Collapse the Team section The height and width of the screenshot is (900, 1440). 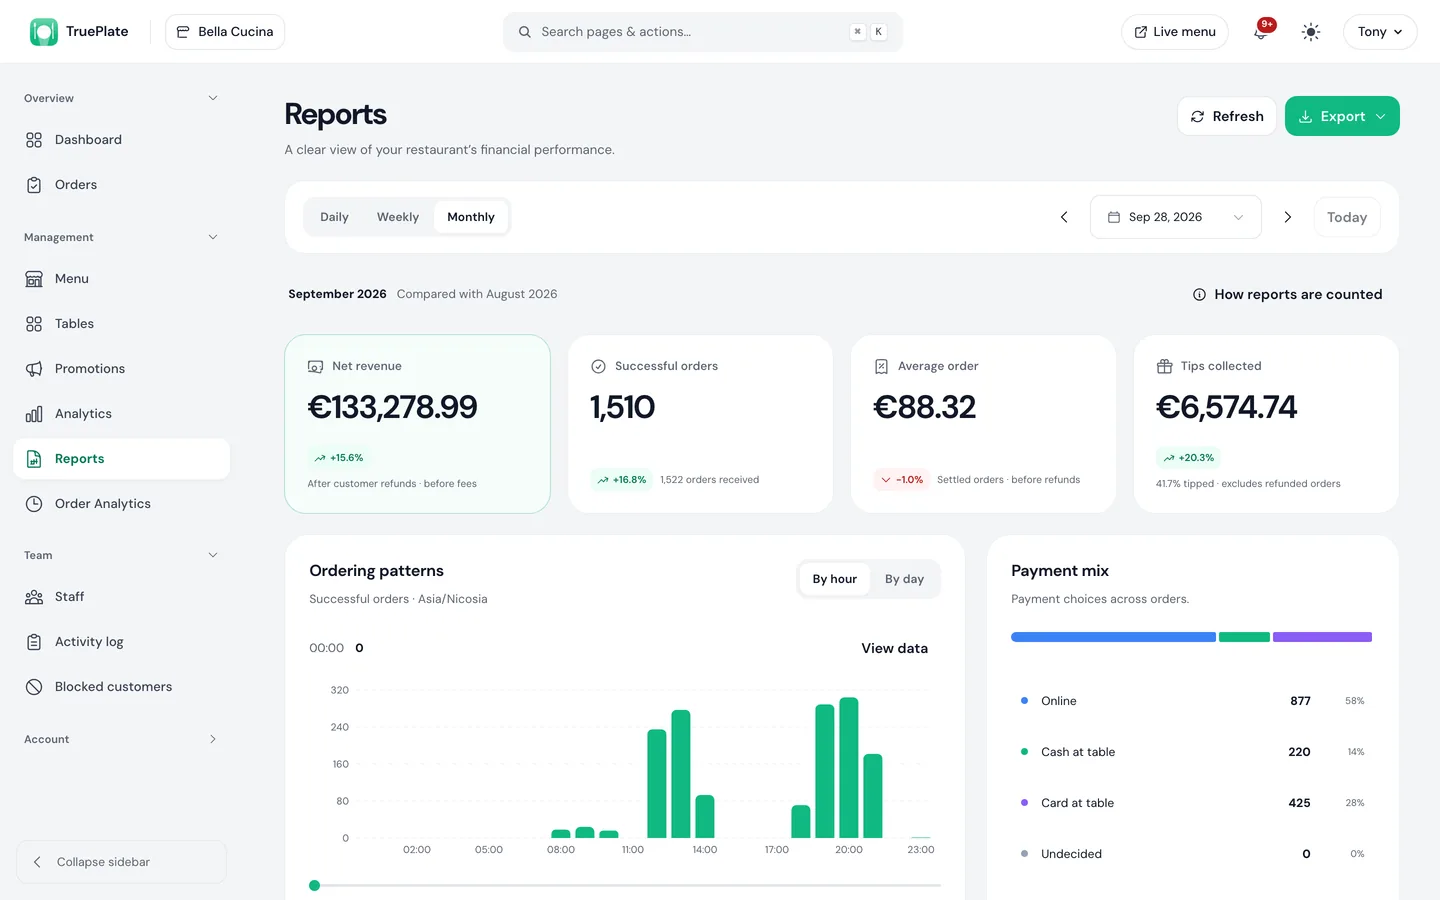tap(212, 555)
